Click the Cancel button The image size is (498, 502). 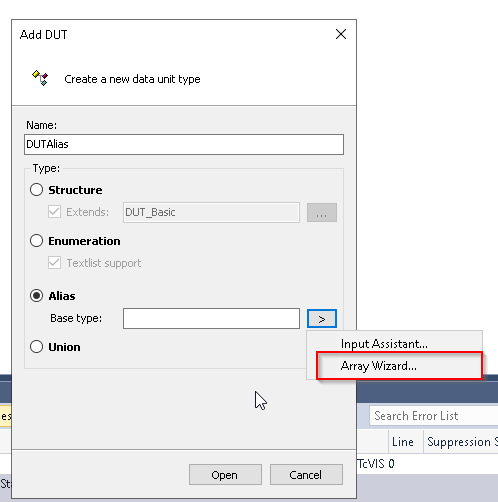[306, 475]
